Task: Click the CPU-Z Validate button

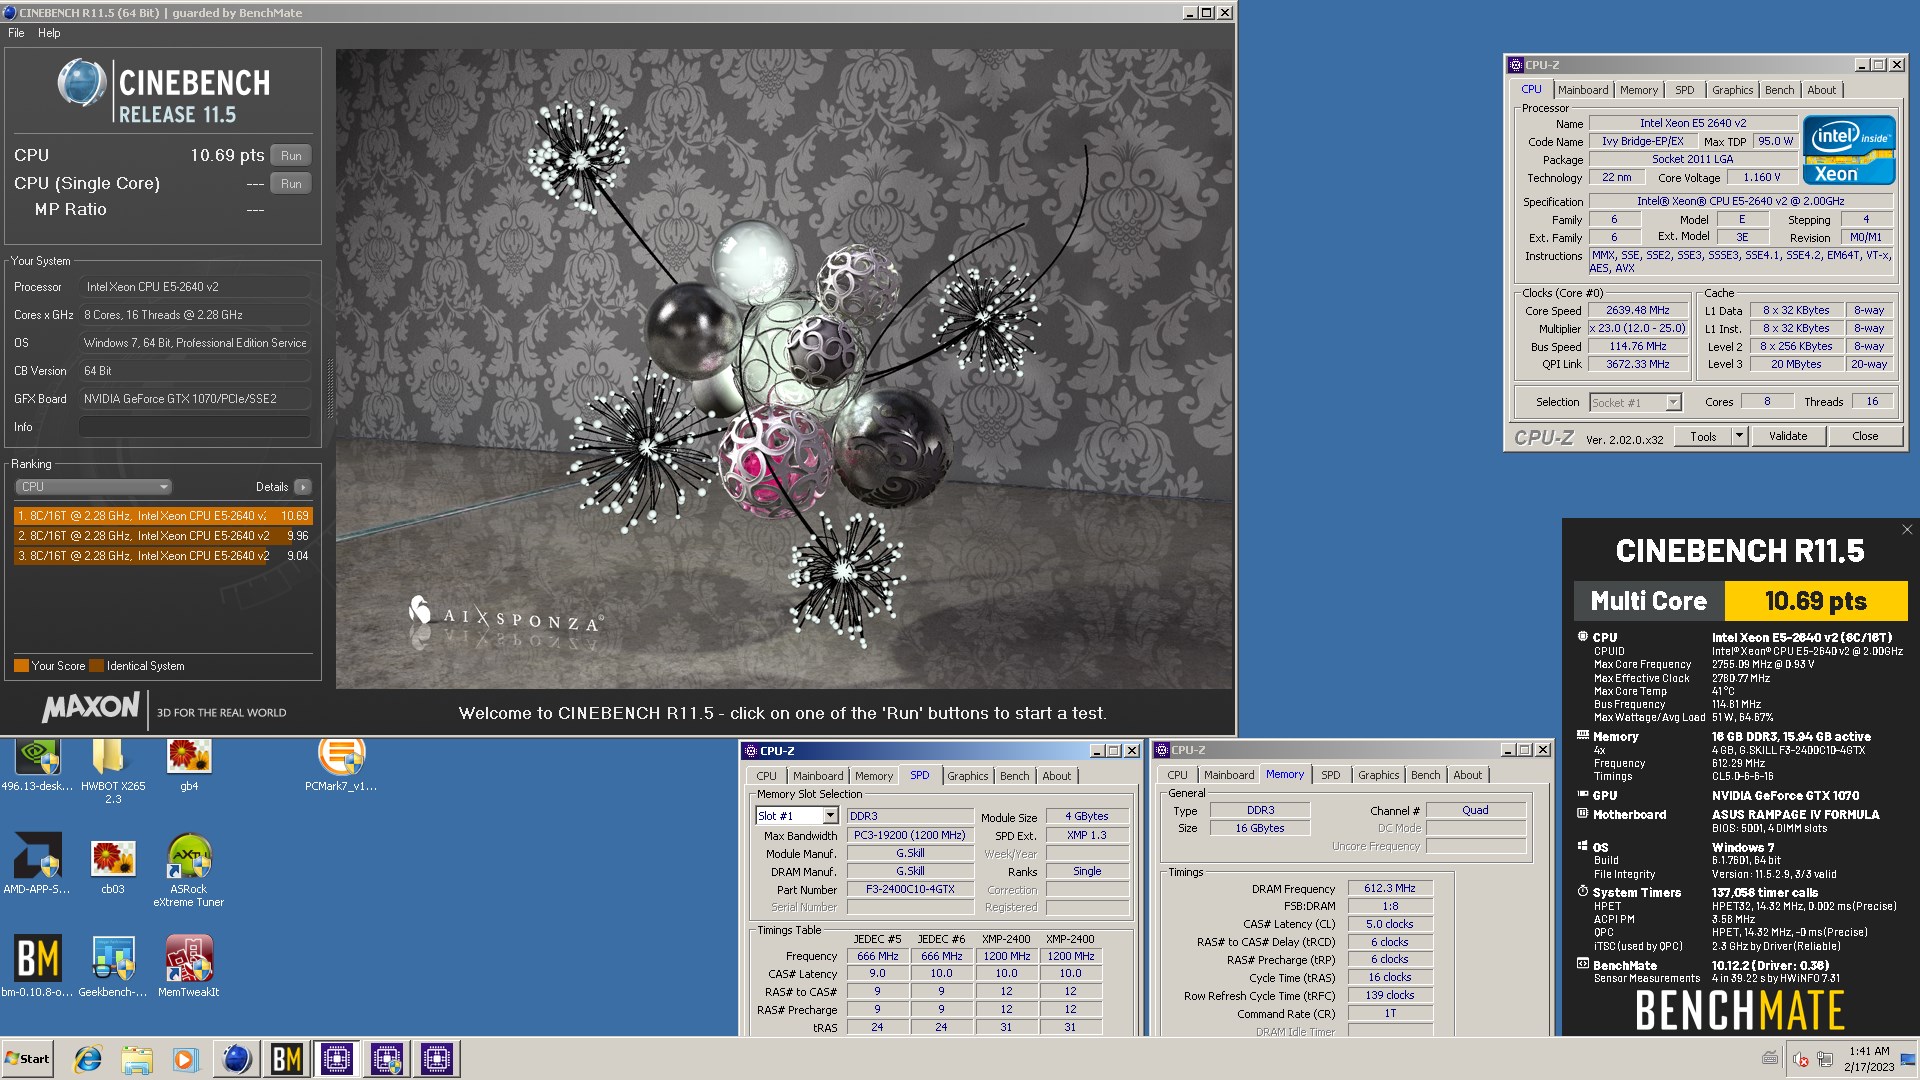Action: coord(1788,437)
